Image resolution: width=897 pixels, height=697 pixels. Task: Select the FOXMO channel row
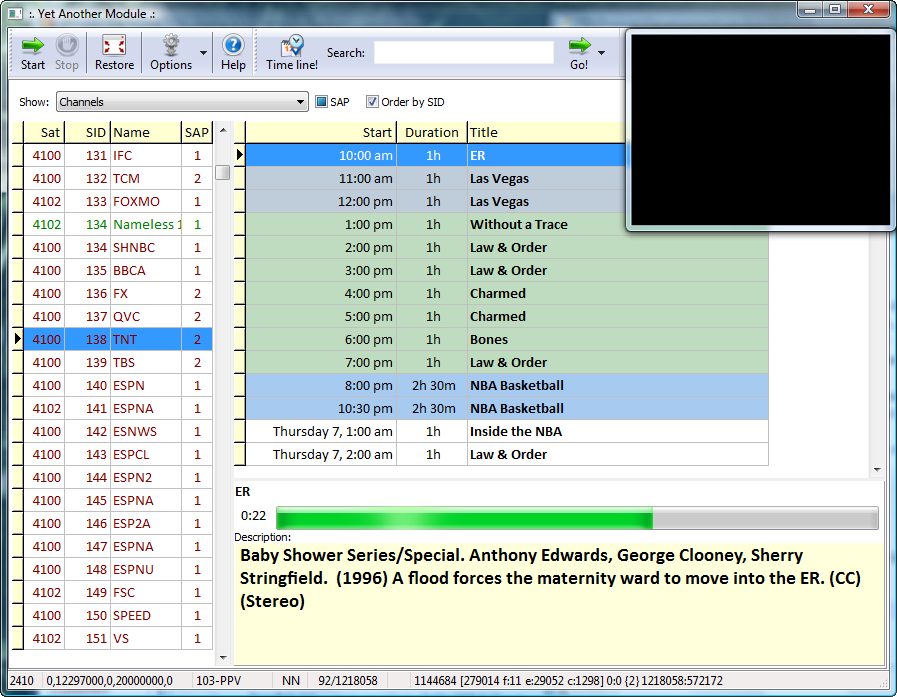pos(118,201)
